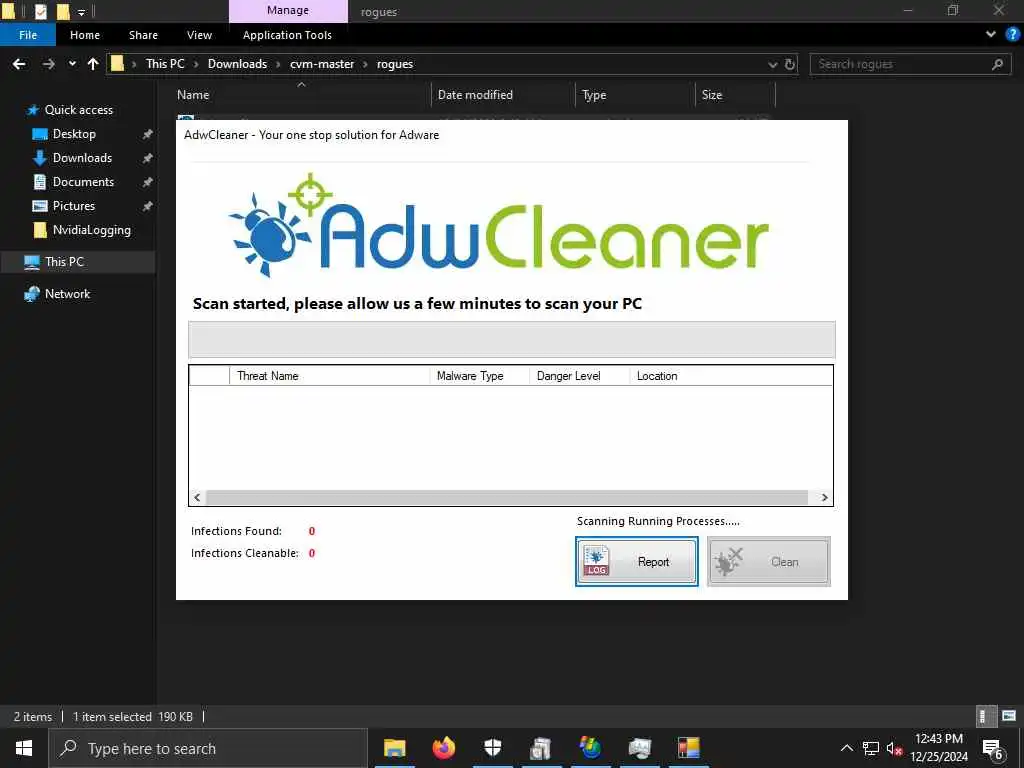Viewport: 1024px width, 768px height.
Task: Open Documents in the navigation pane
Action: 83,182
